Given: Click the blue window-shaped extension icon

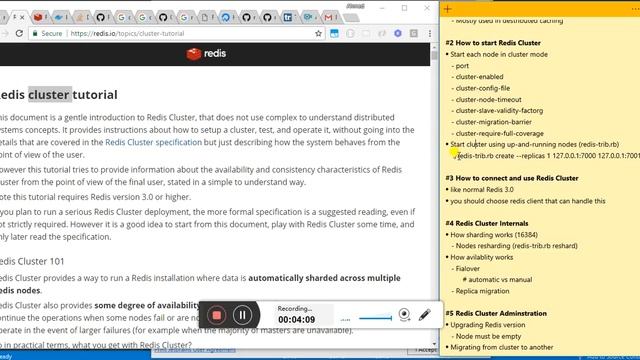Looking at the screenshot, I should pos(334,33).
